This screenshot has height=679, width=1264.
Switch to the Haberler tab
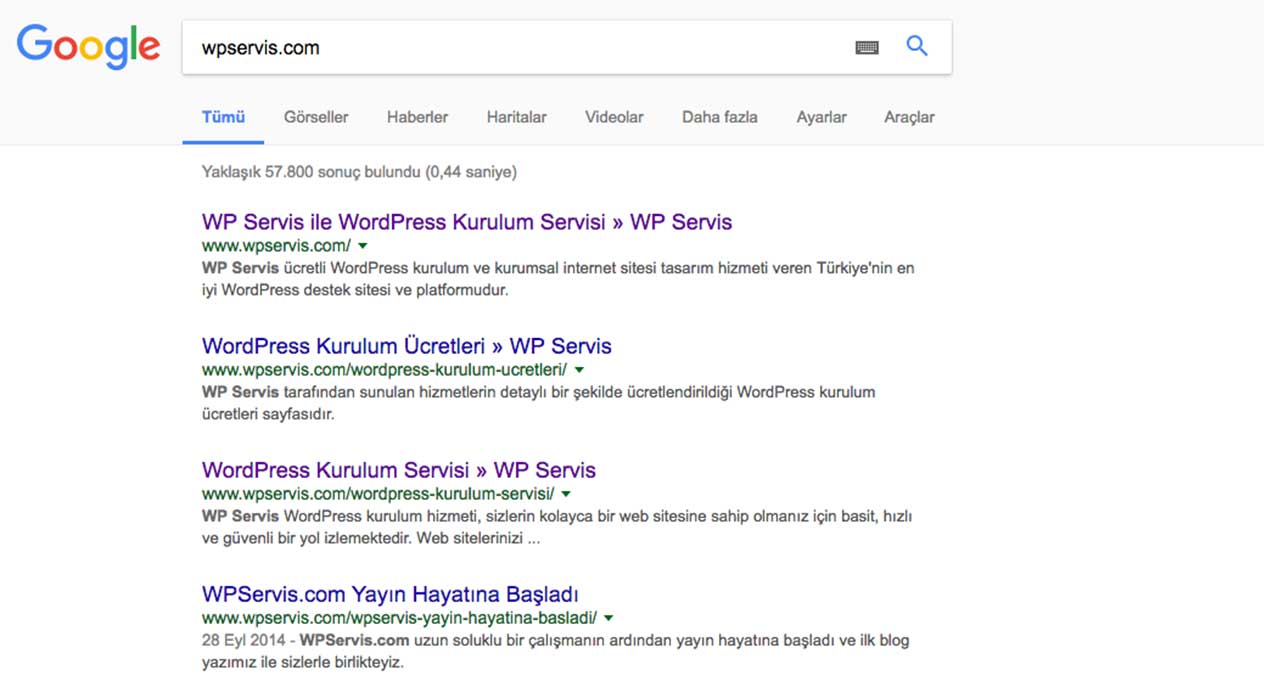pos(417,116)
